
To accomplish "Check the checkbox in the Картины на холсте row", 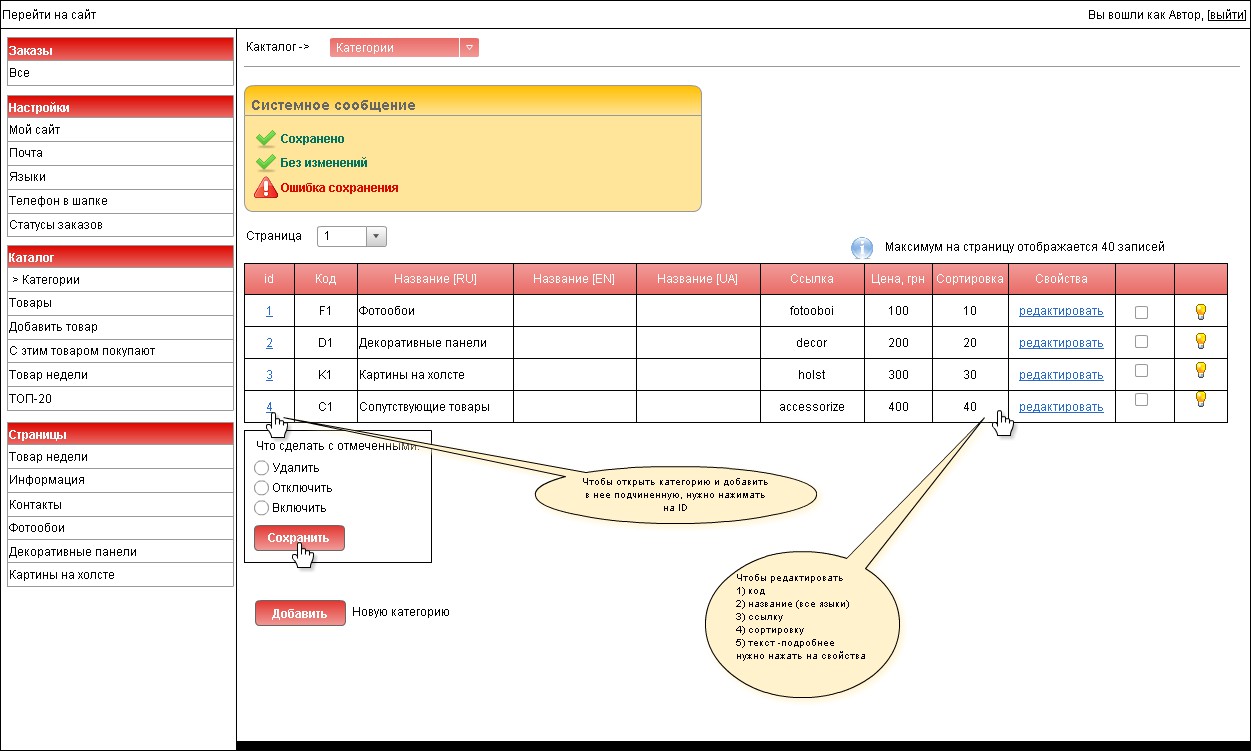I will (x=1141, y=370).
